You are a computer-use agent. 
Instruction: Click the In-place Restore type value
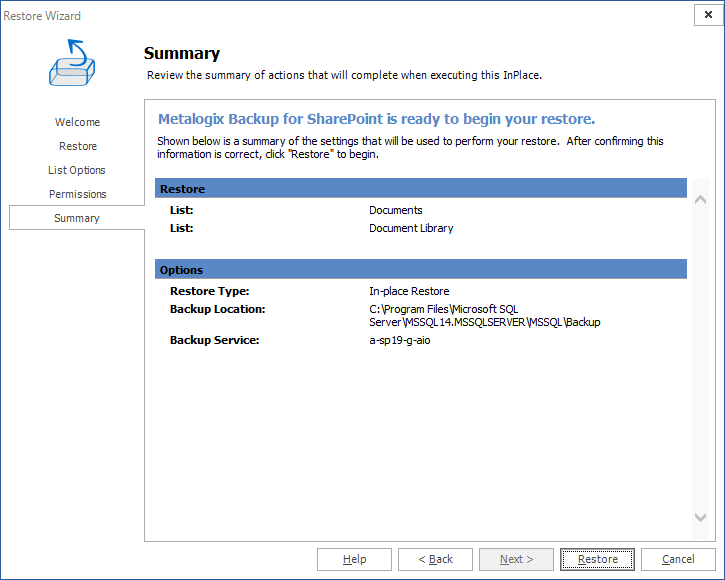click(x=409, y=291)
